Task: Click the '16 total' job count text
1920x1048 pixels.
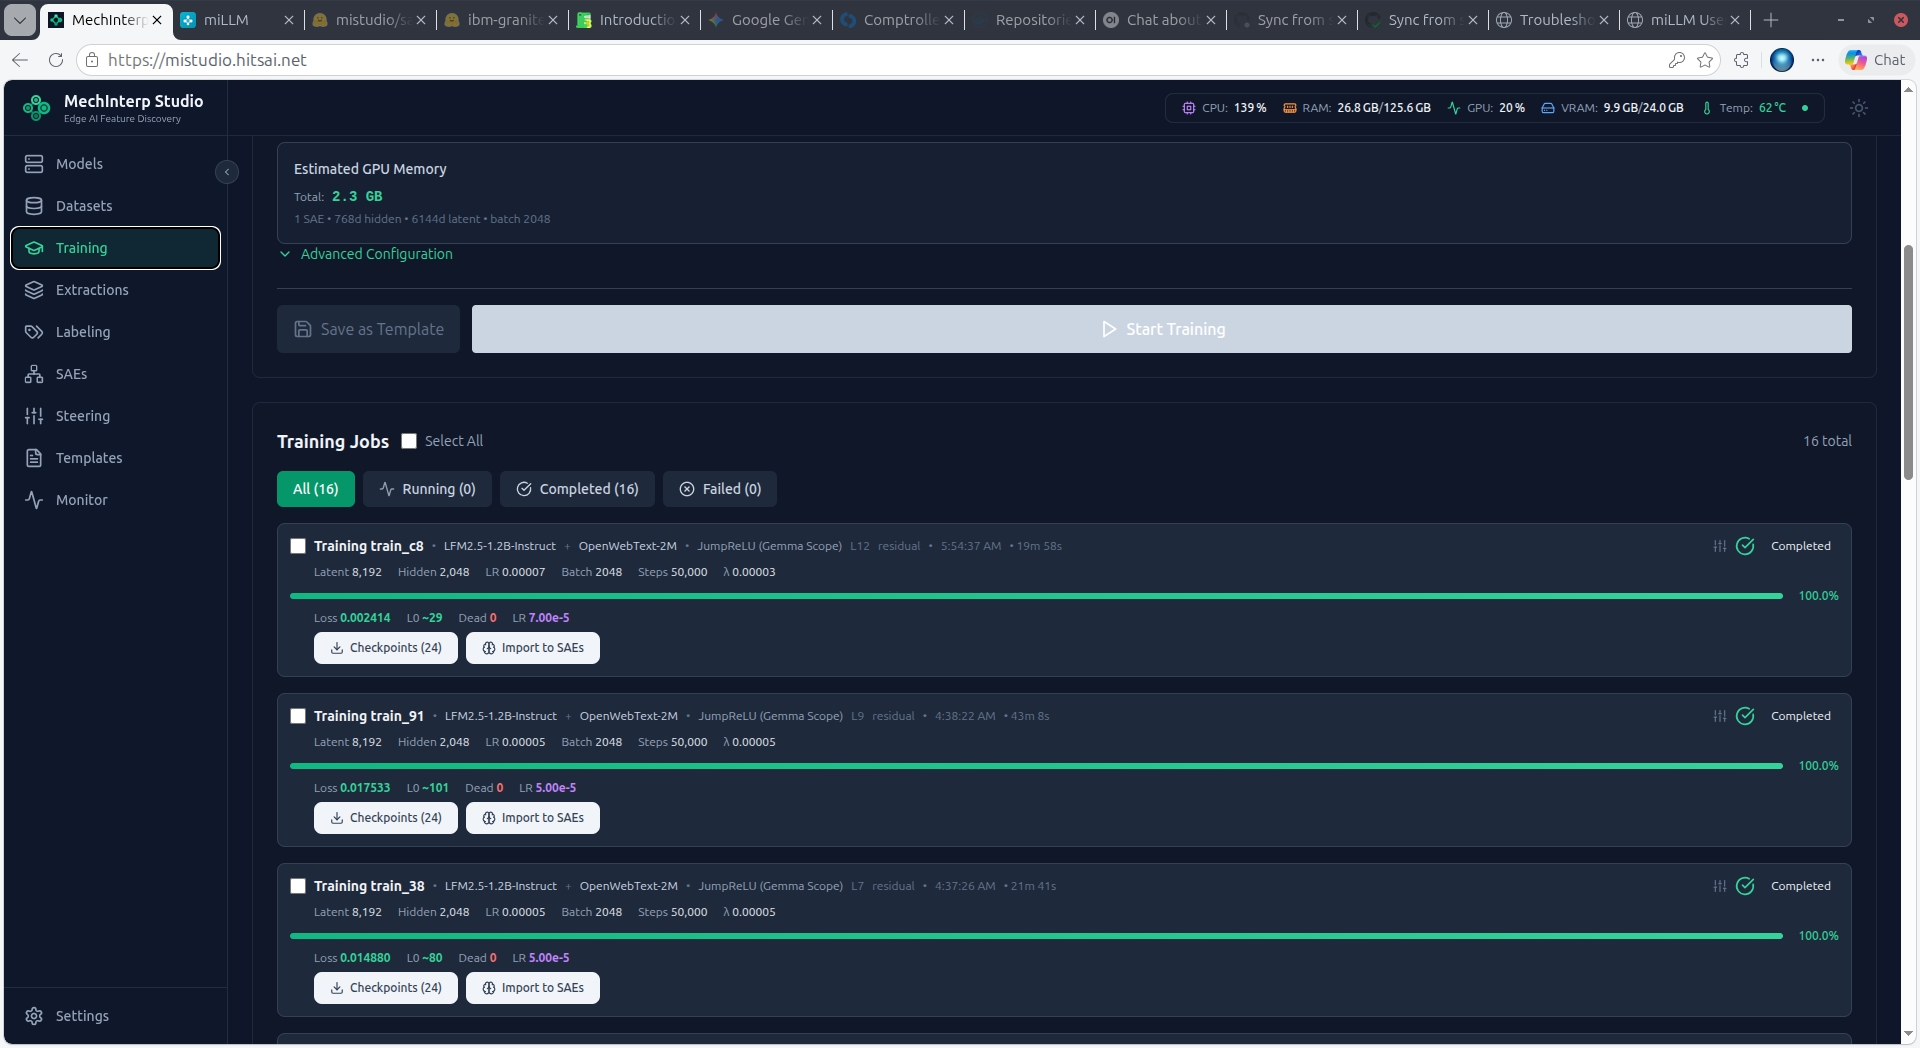Action: click(x=1827, y=441)
